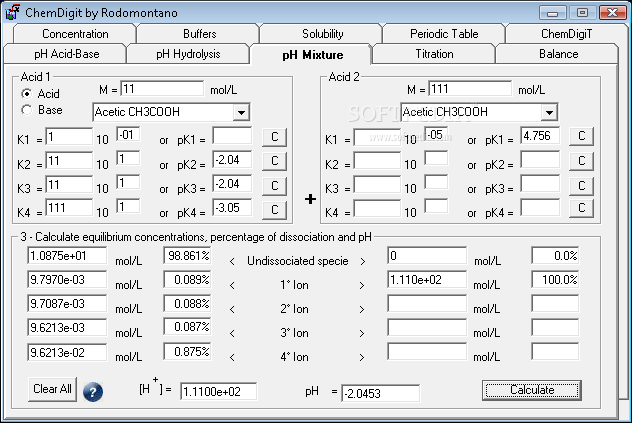632x423 pixels.
Task: Click Acid 1 pK2 field showing -2.04
Action: pos(232,160)
